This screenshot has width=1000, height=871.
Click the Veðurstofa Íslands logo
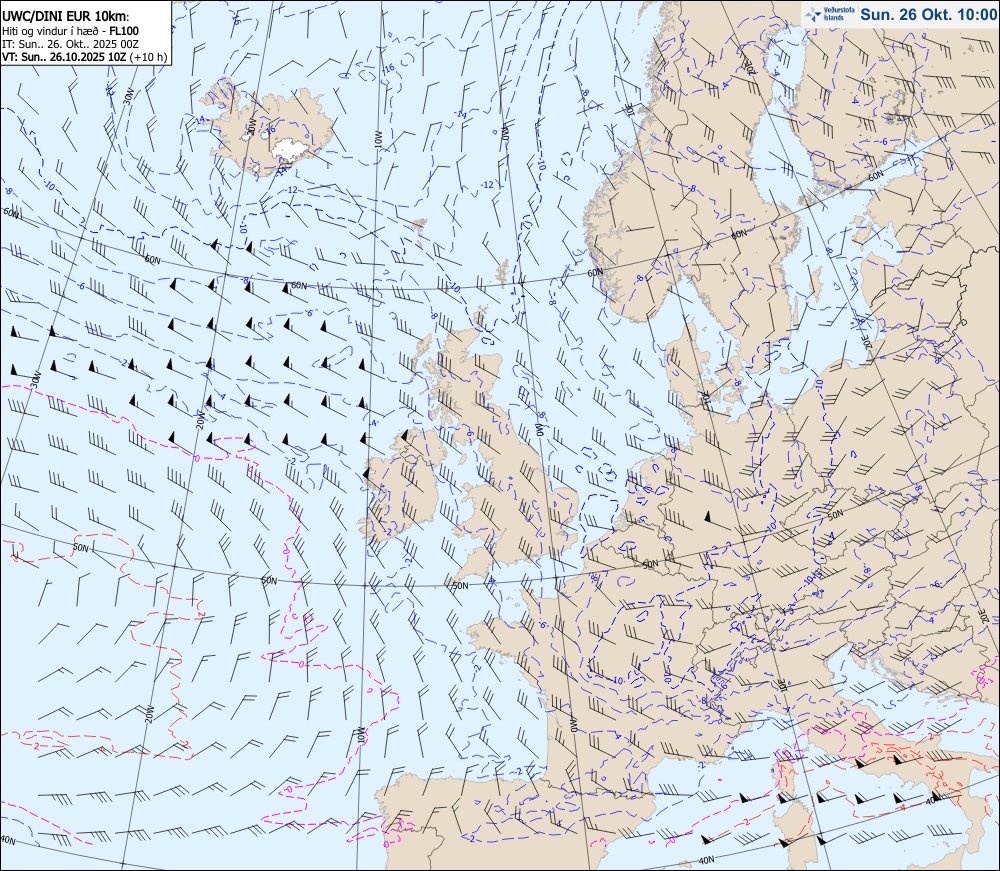(829, 15)
